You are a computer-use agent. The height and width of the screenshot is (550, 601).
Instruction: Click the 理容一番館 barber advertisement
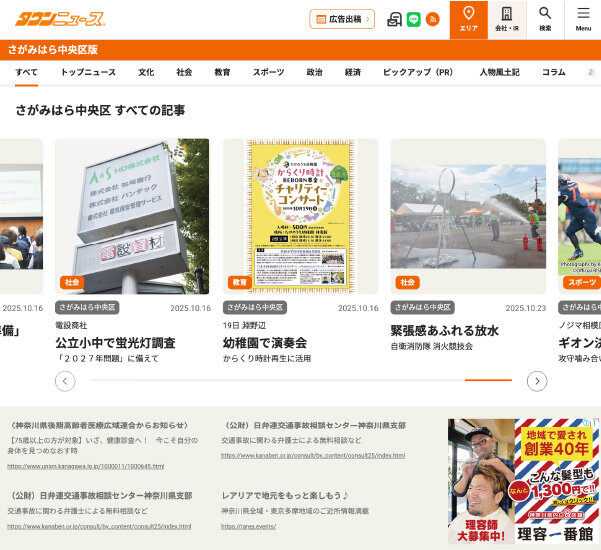click(524, 481)
